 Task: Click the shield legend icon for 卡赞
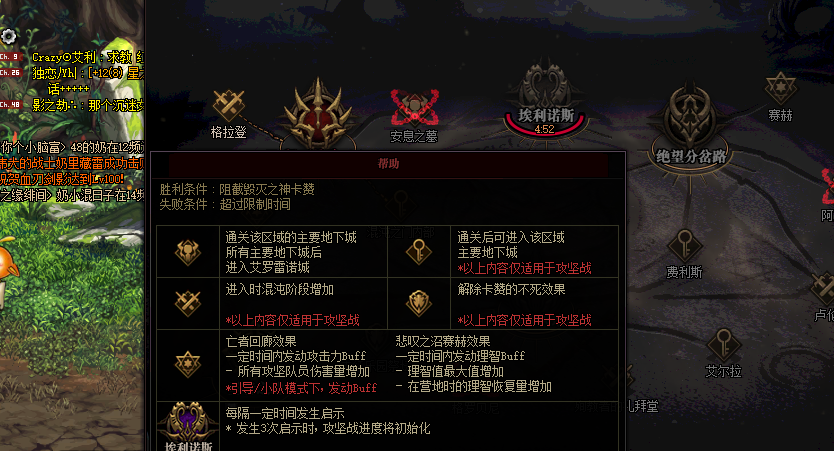419,303
